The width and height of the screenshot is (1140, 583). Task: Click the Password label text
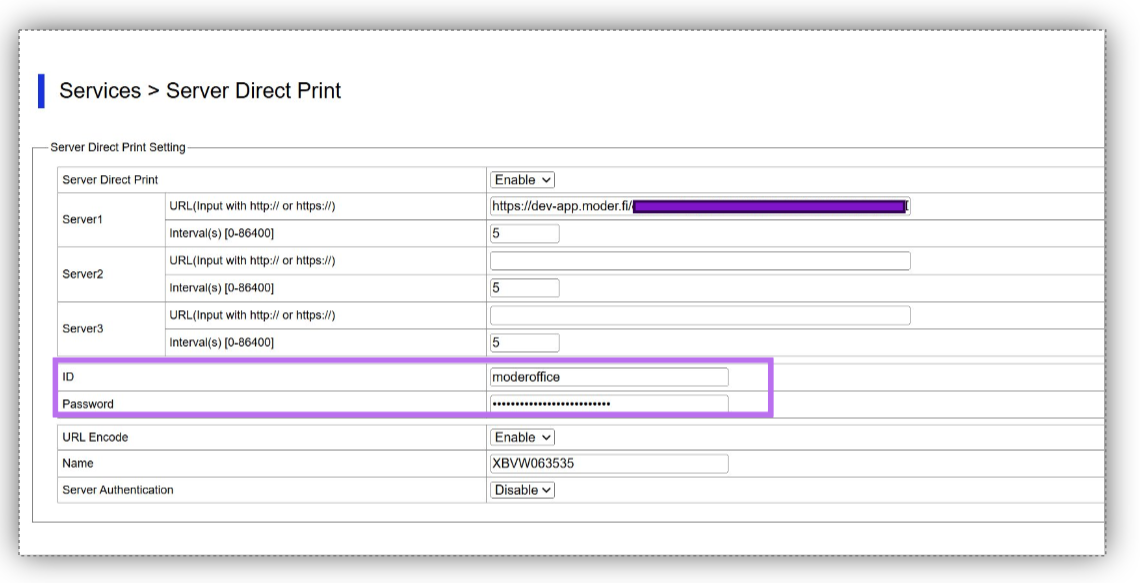tap(88, 404)
